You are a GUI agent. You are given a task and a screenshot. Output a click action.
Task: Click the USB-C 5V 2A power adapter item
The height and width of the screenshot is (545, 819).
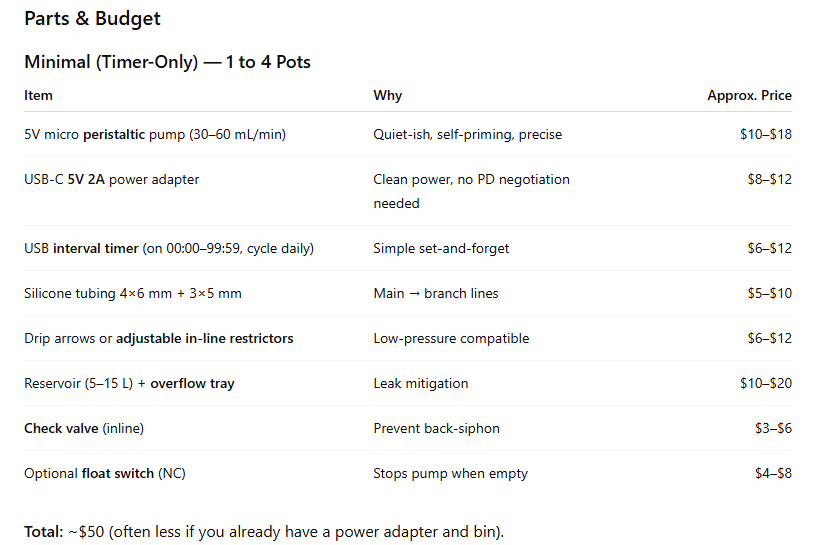click(x=111, y=179)
